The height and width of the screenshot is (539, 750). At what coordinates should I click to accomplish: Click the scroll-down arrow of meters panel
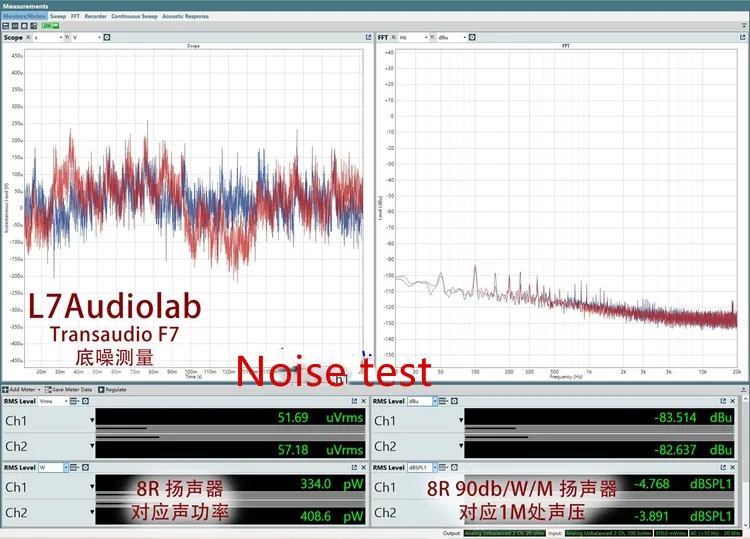pos(745,524)
